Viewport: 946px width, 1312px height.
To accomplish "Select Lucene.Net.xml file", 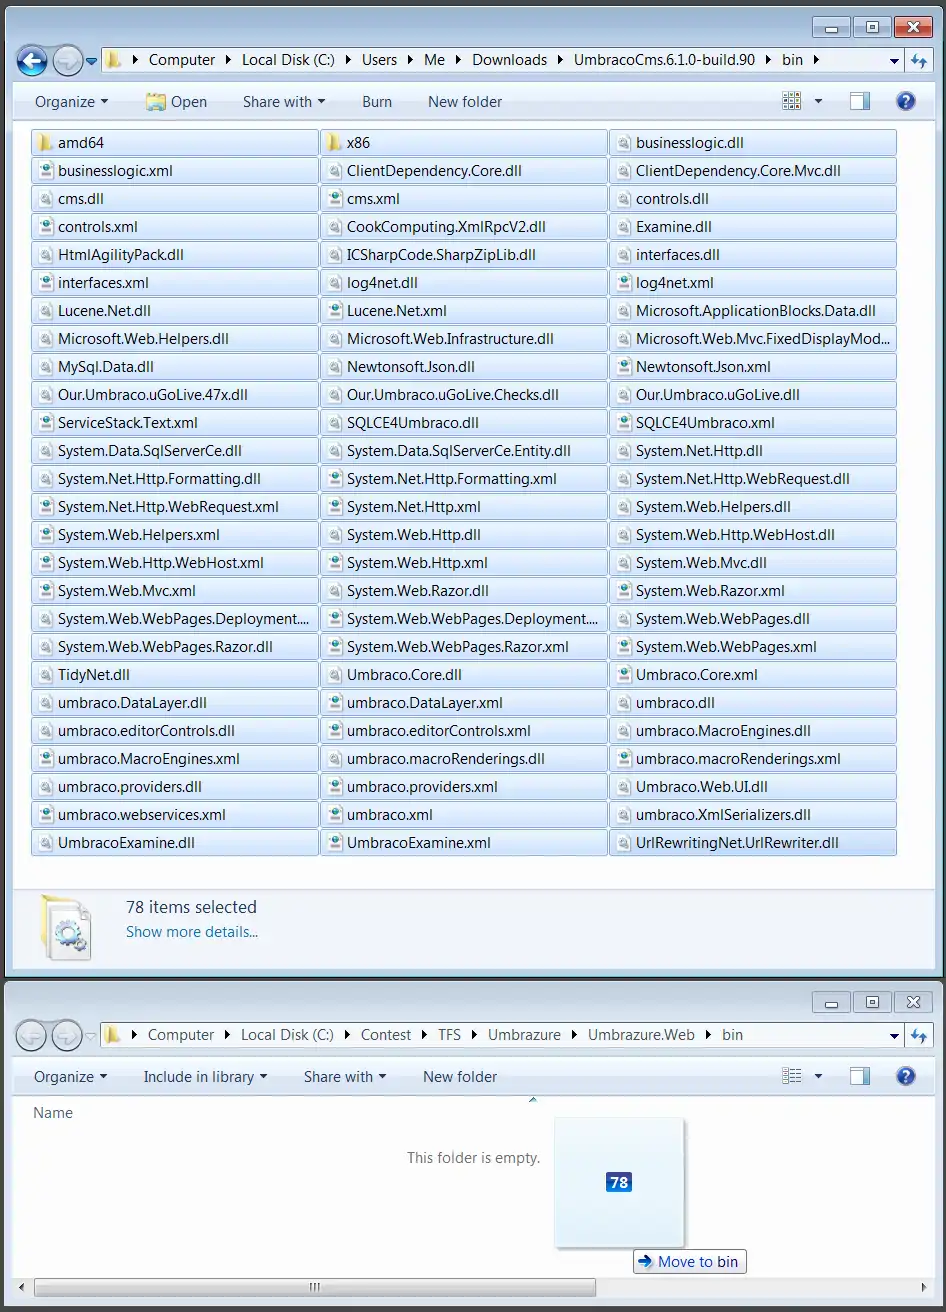I will (463, 311).
